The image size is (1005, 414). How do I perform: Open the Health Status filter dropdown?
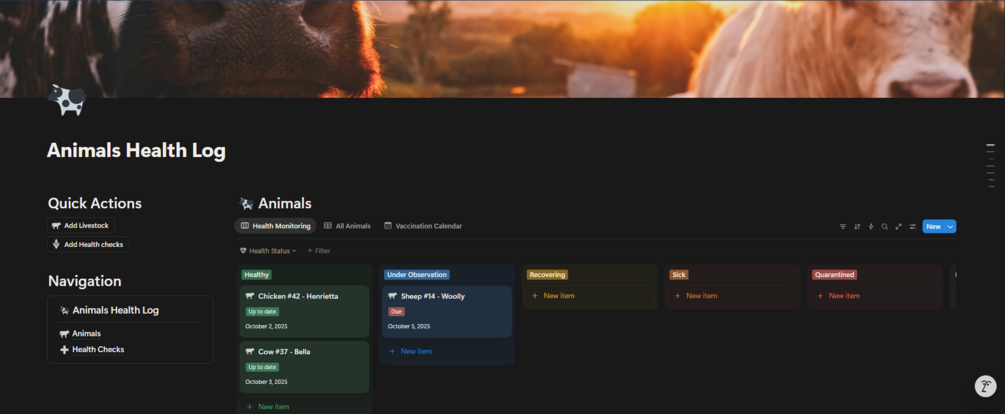268,251
